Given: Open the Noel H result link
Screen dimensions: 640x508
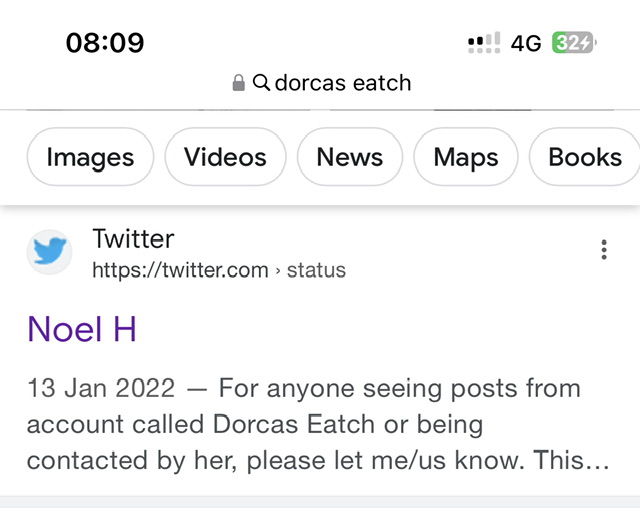Looking at the screenshot, I should (82, 329).
